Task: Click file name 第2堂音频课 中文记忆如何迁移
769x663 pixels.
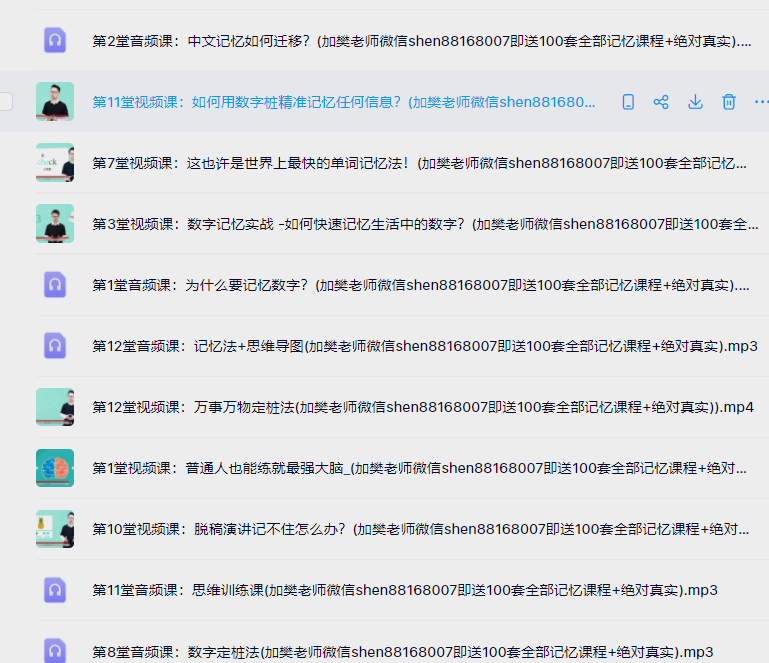Action: (x=420, y=41)
